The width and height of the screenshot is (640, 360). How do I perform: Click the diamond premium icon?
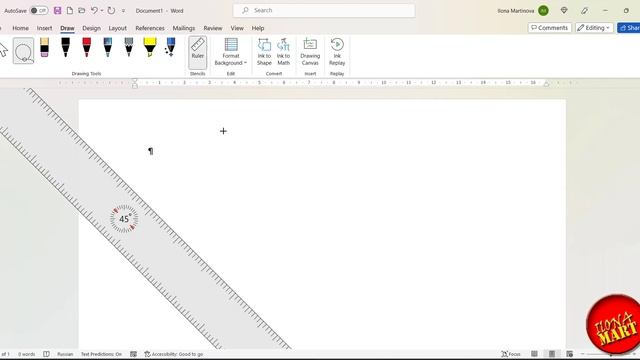[564, 11]
